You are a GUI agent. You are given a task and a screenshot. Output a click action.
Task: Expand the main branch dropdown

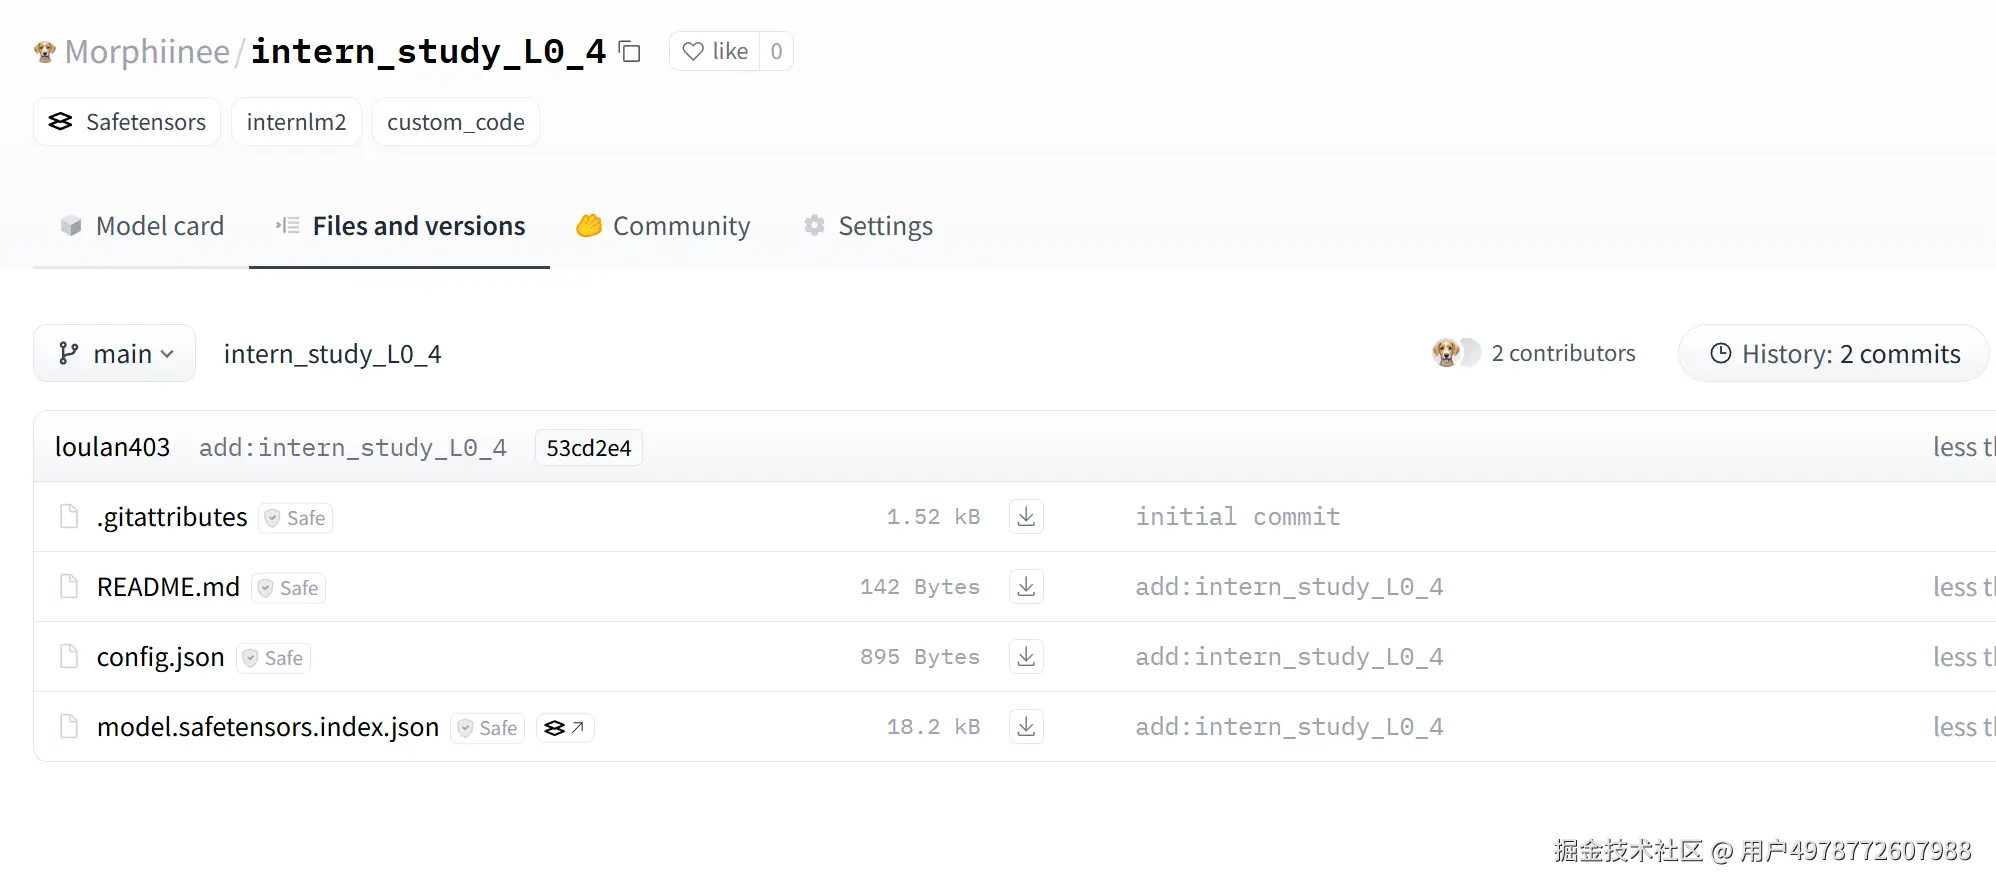point(115,353)
